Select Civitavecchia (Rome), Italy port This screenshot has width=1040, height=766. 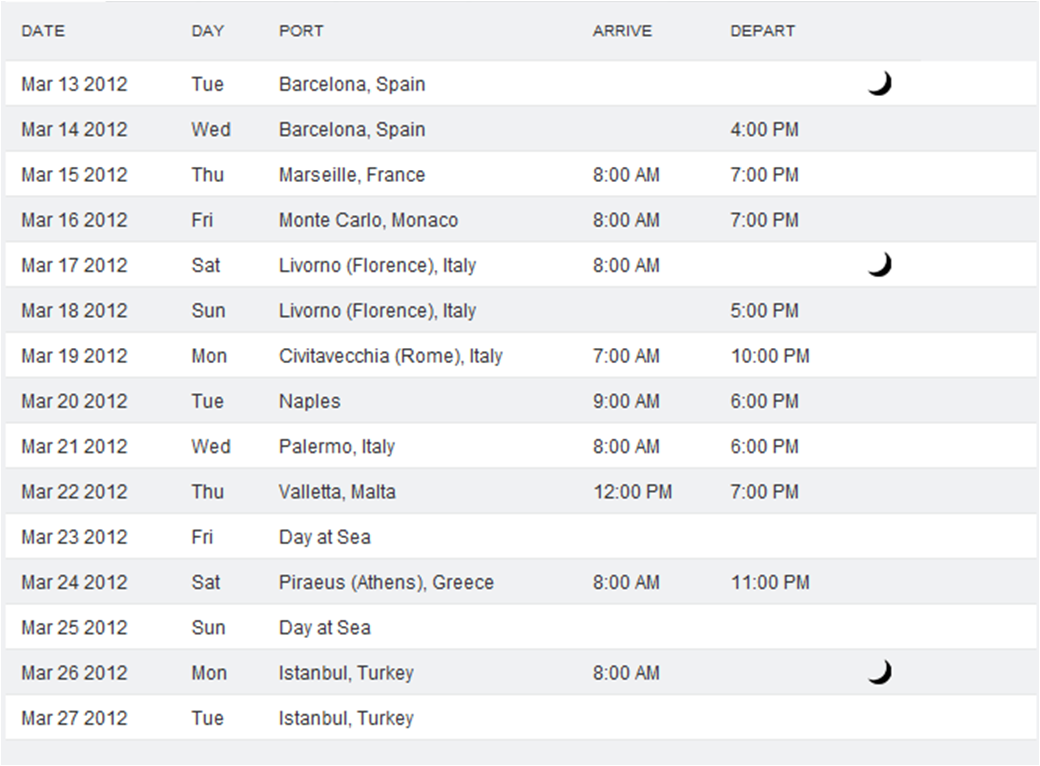click(391, 356)
